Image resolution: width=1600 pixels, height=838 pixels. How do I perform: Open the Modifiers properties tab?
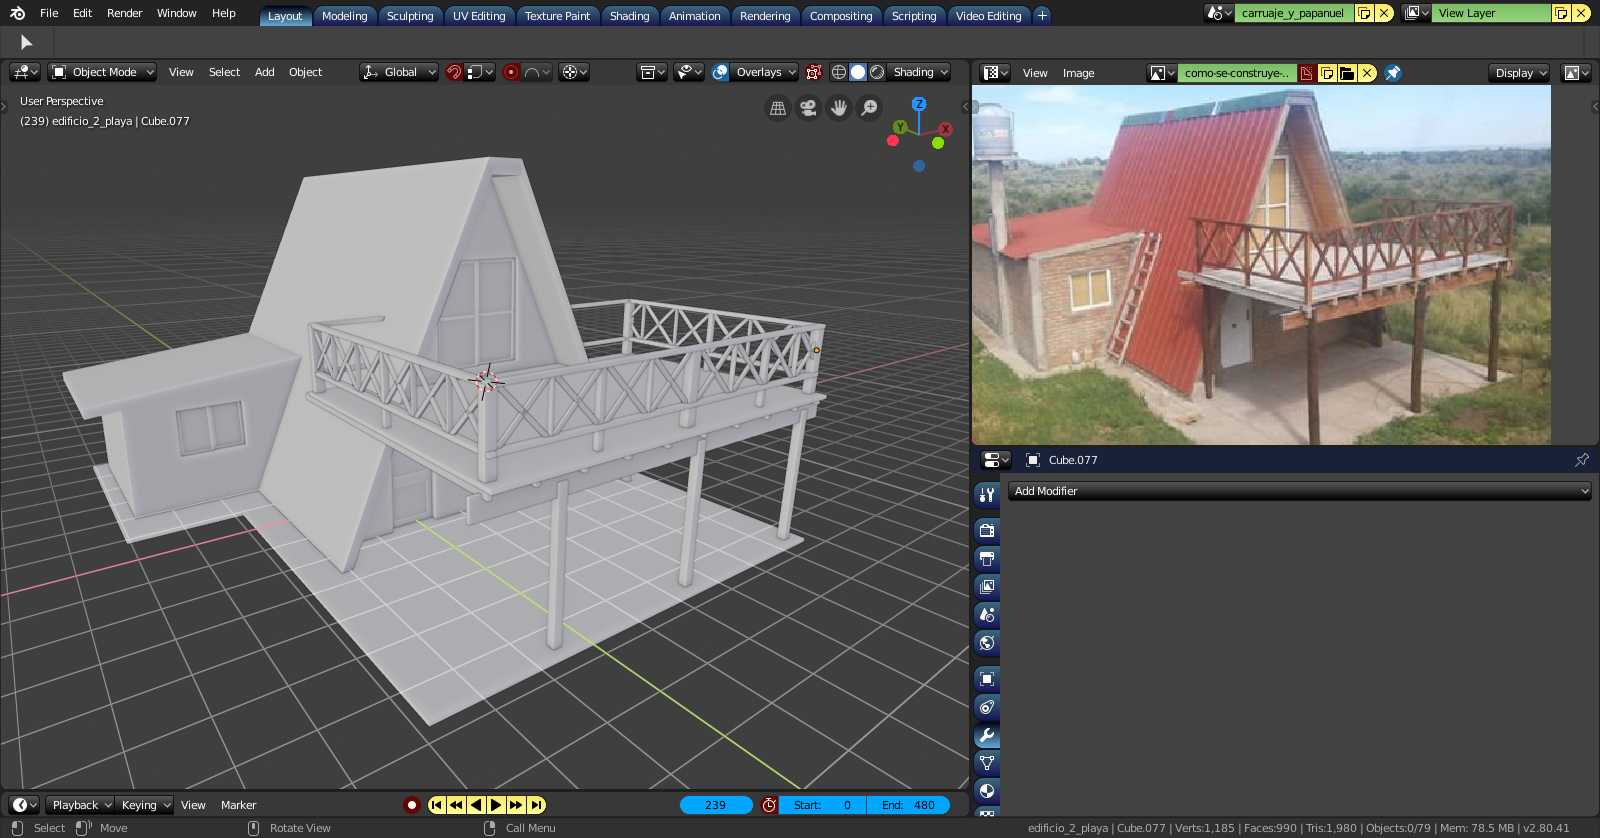(x=987, y=735)
